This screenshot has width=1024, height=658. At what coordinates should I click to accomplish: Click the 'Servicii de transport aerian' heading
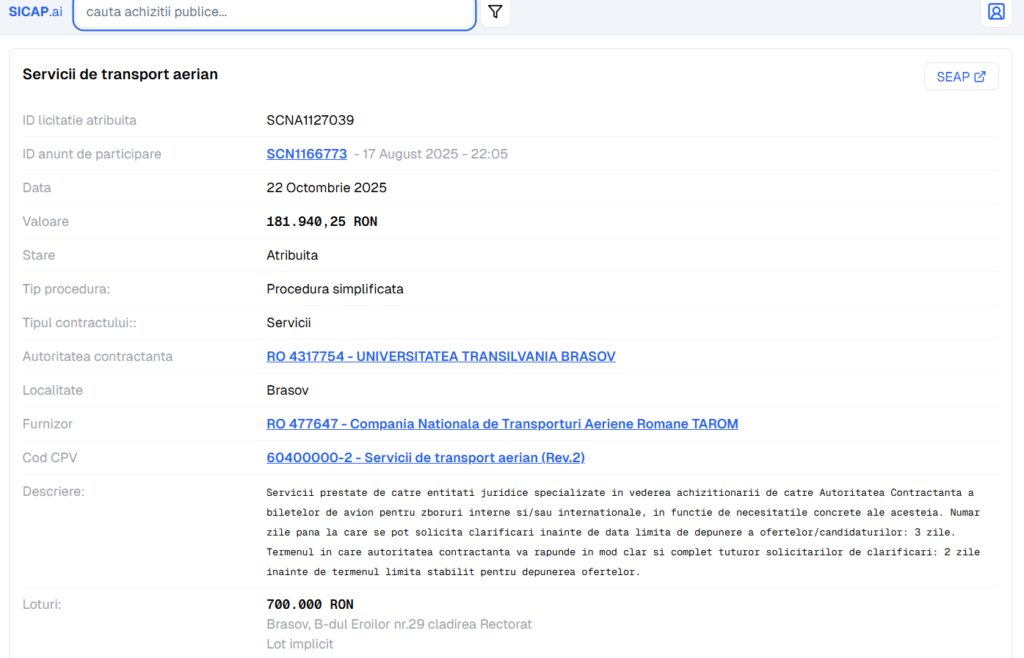pos(120,74)
